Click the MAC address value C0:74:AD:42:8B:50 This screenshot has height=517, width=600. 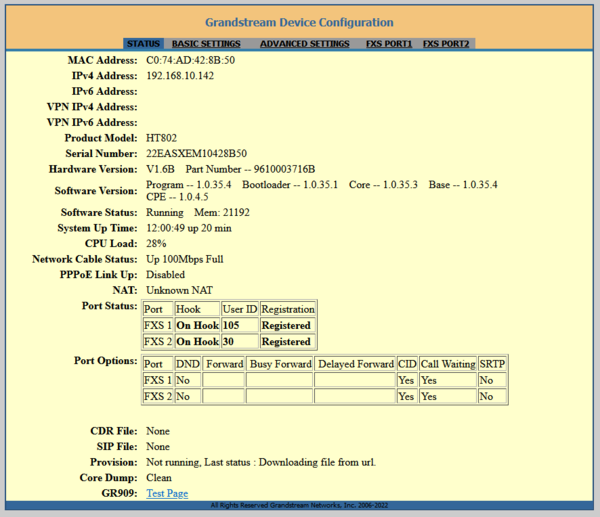pyautogui.click(x=190, y=61)
